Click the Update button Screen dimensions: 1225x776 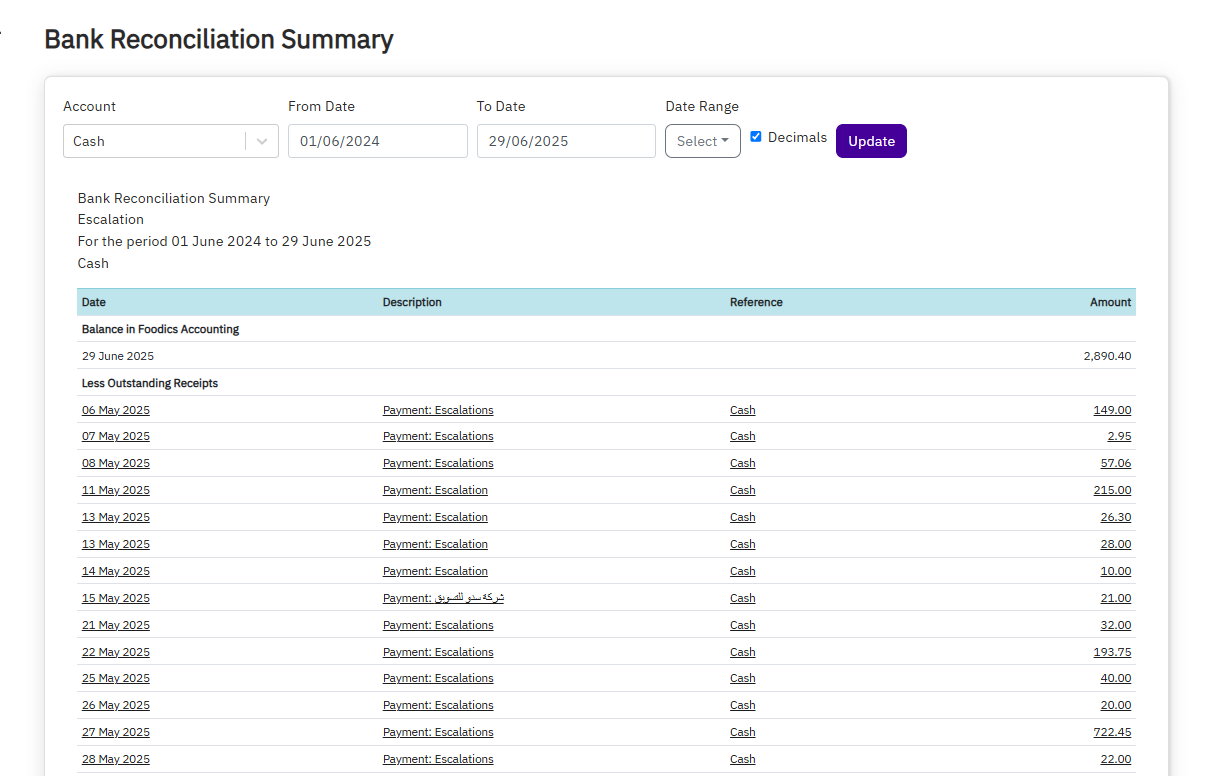pos(870,140)
